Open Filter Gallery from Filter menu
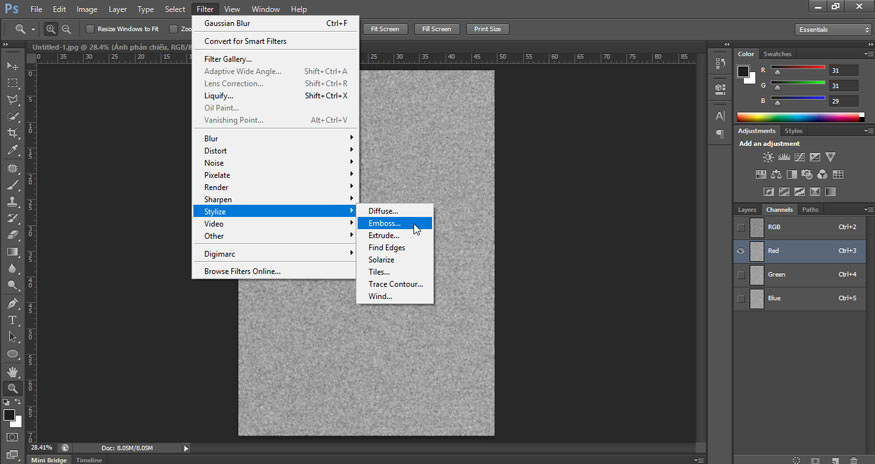Image resolution: width=875 pixels, height=464 pixels. coord(275,59)
